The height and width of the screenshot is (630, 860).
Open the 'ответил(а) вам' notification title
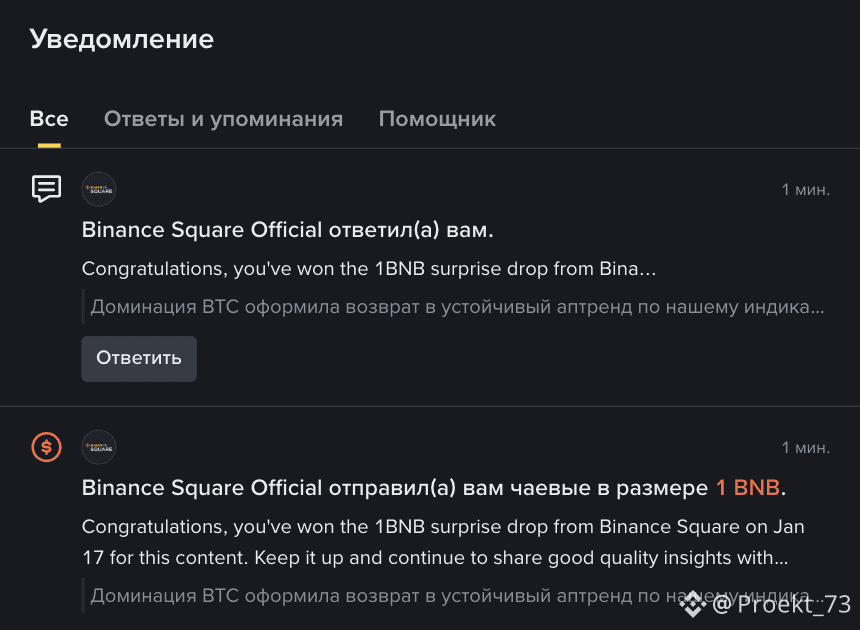[x=288, y=230]
